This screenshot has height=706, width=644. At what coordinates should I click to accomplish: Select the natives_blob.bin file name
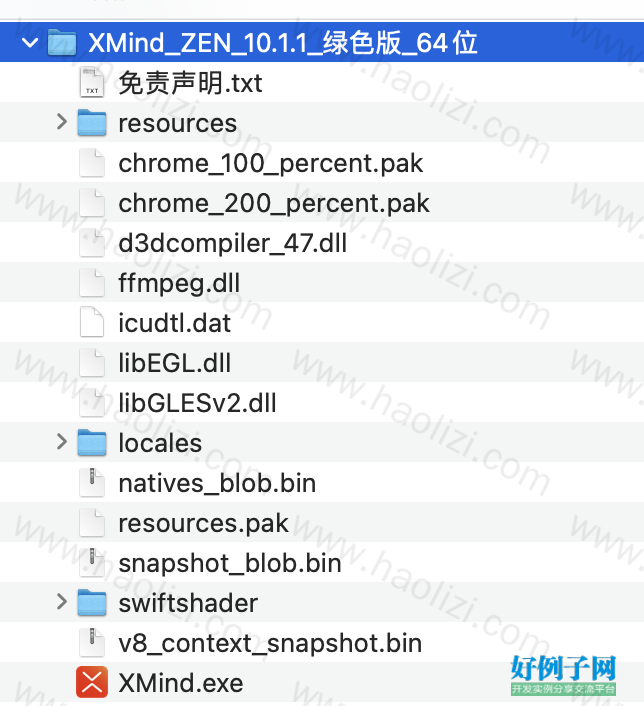click(217, 484)
